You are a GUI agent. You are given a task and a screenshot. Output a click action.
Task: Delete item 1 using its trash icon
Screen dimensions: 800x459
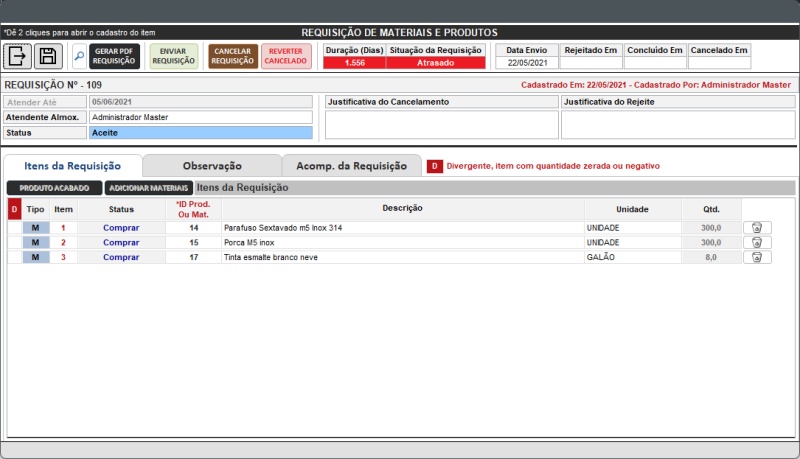757,227
